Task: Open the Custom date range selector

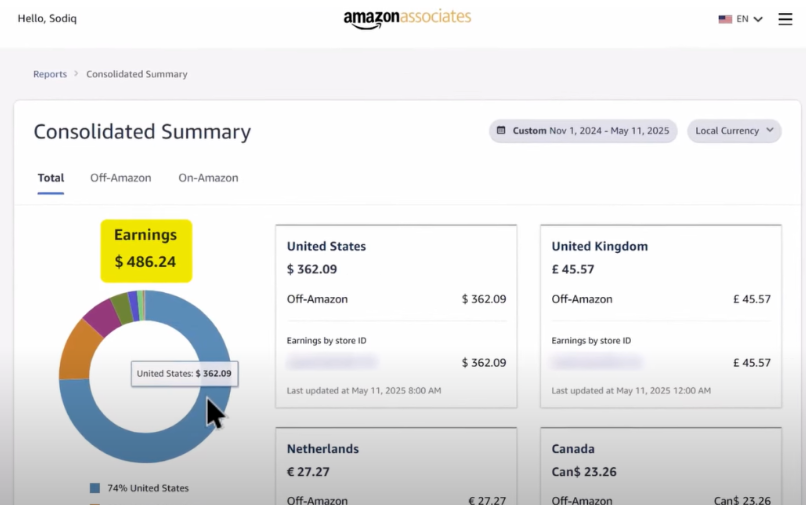Action: (583, 131)
